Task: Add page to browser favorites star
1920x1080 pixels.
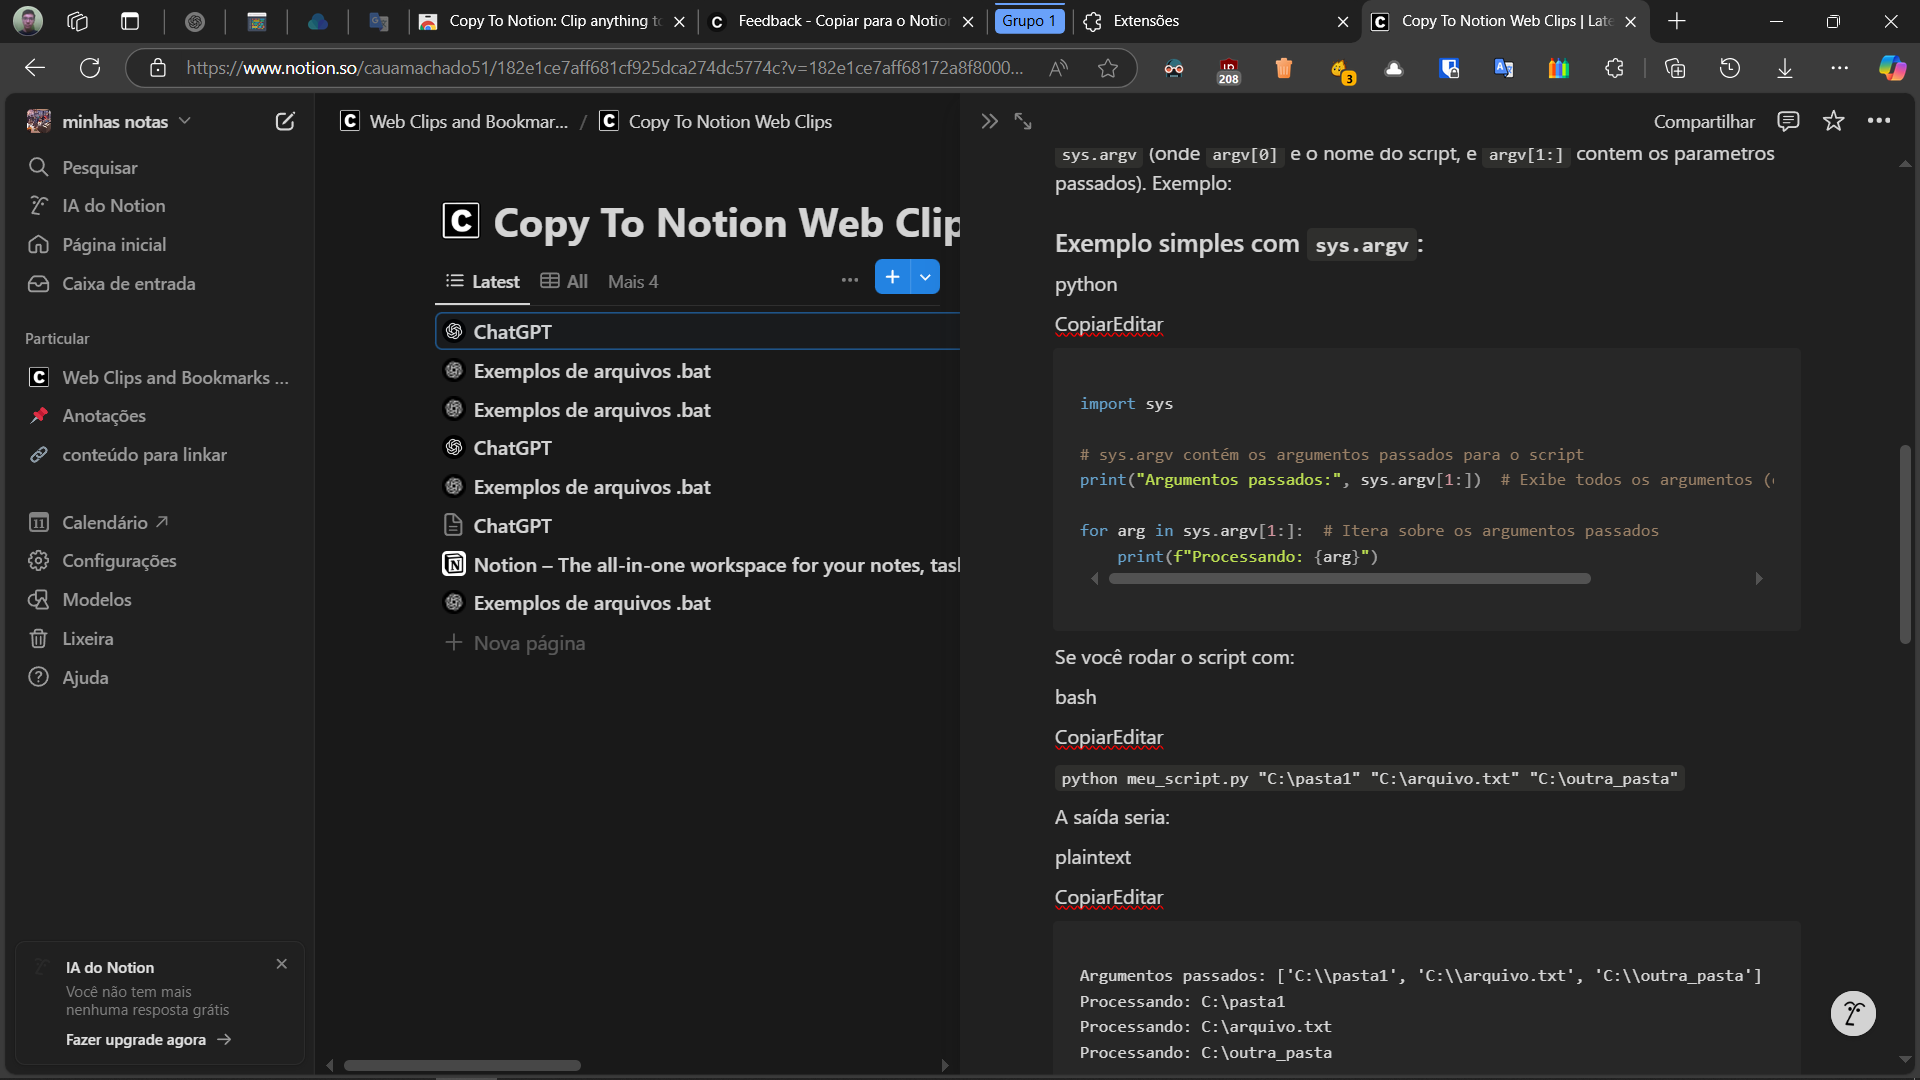Action: pyautogui.click(x=1107, y=68)
